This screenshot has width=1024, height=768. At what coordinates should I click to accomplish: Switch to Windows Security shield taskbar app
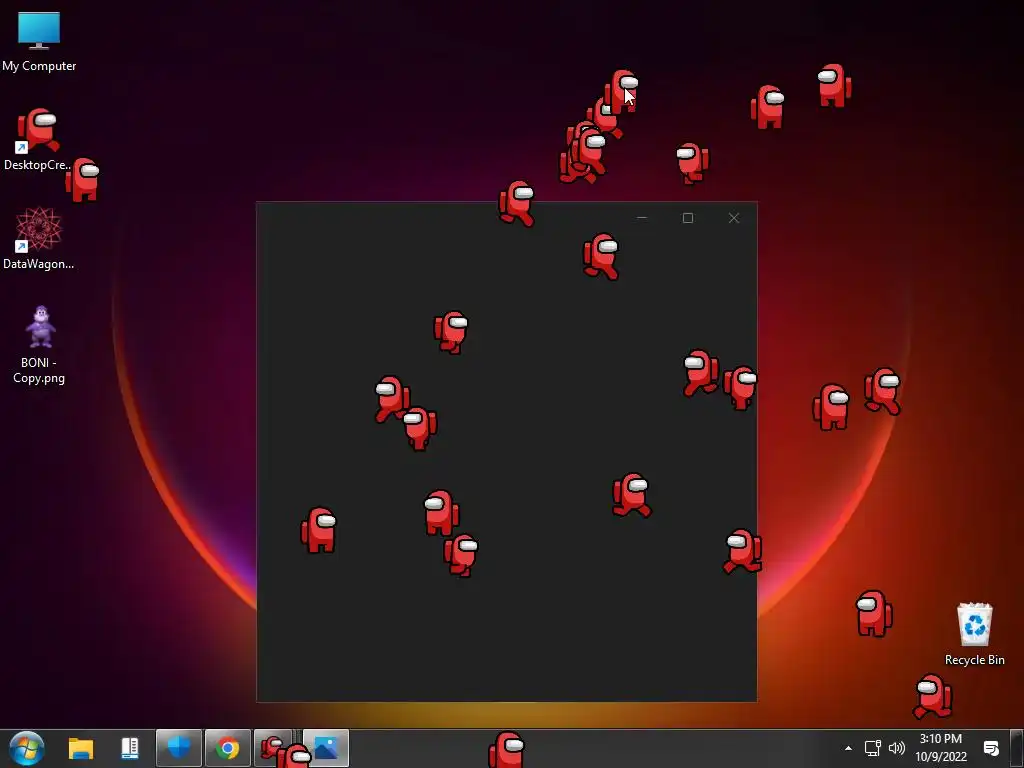coord(178,748)
